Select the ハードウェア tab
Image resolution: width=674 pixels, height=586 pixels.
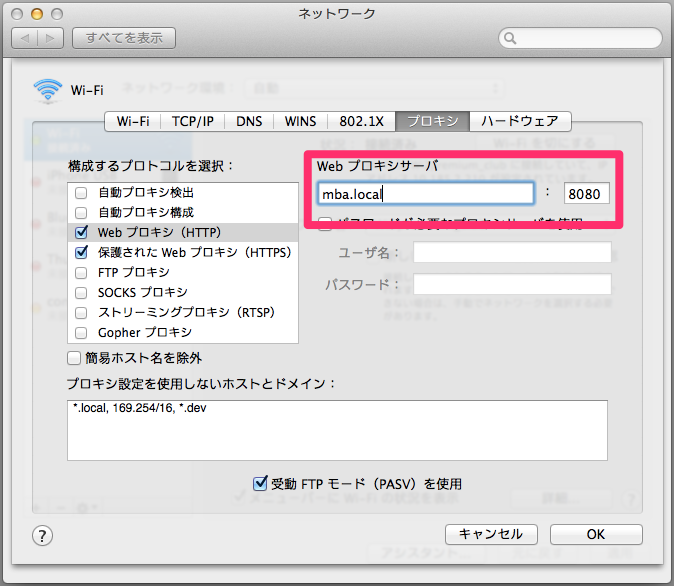[520, 121]
